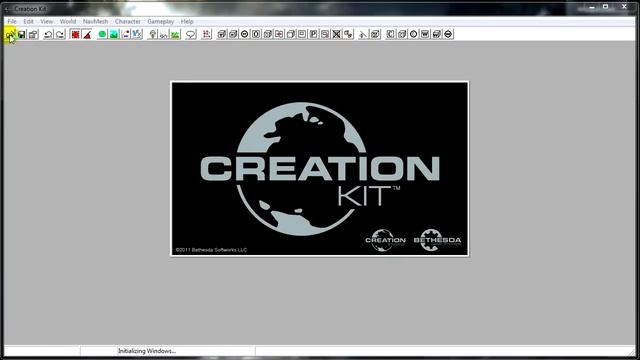Open the View menu
640x360 pixels.
[x=47, y=21]
